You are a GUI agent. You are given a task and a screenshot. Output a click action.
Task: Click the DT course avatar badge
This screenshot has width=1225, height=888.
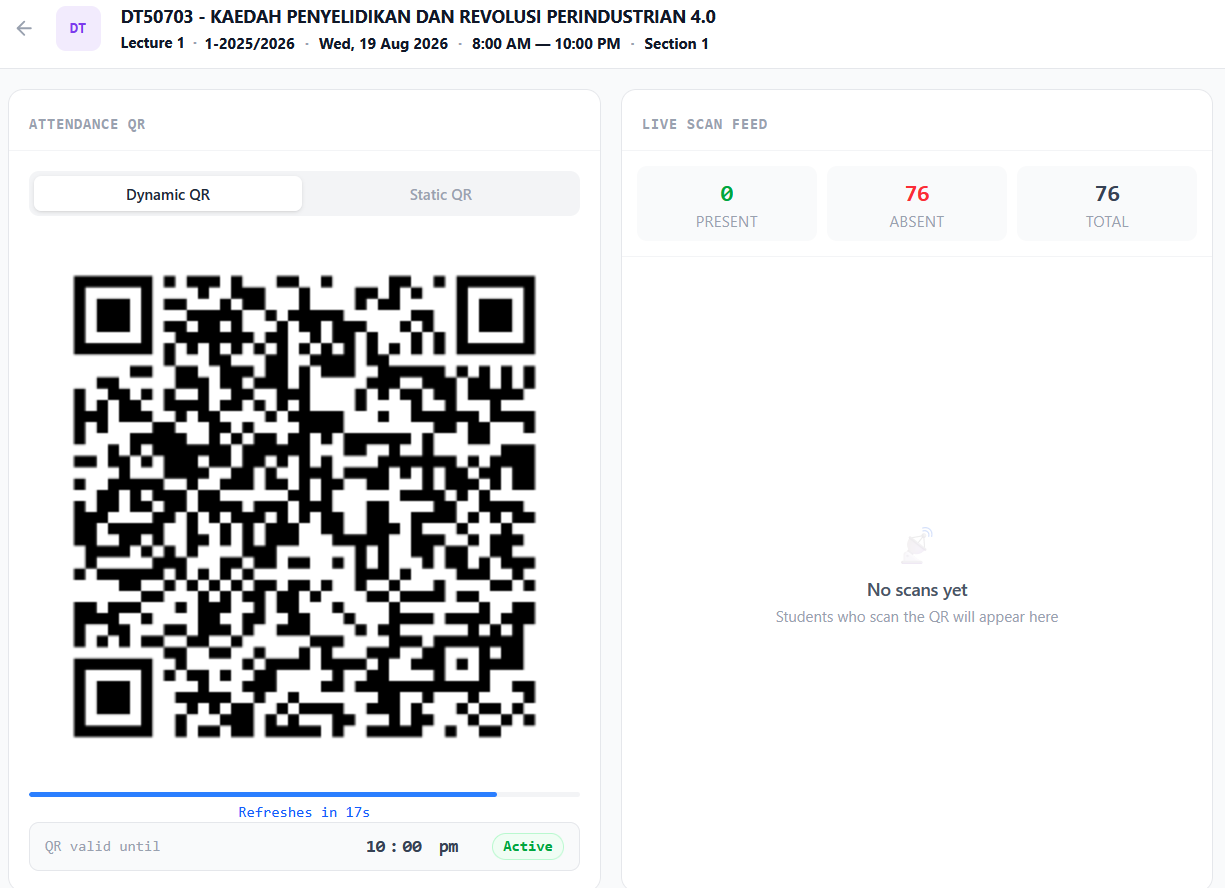click(78, 28)
